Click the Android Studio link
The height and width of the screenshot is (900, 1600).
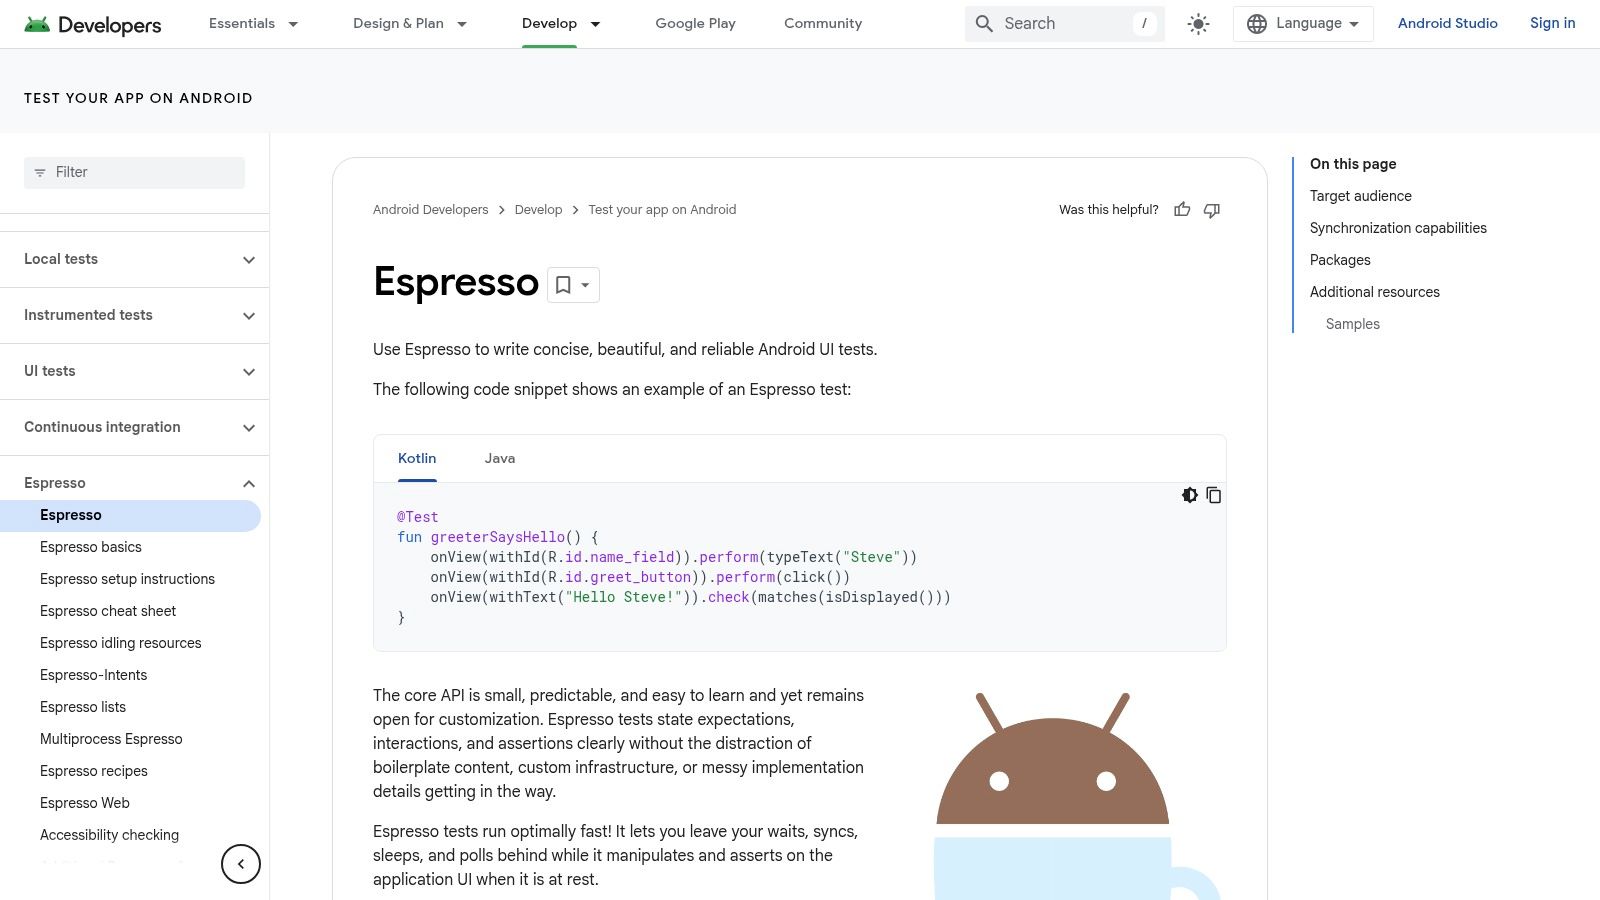[x=1447, y=24]
